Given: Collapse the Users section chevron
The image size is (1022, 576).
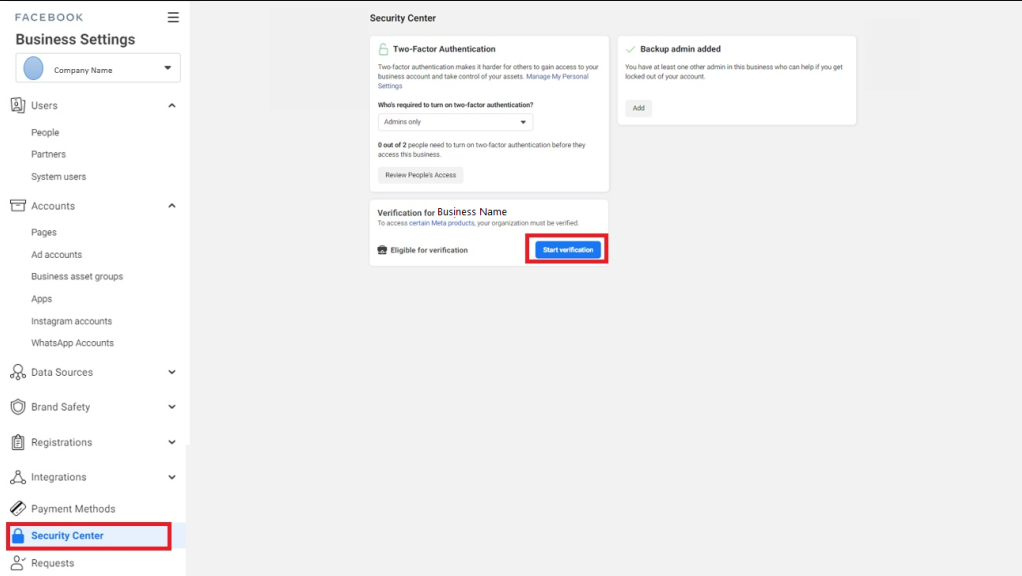Looking at the screenshot, I should [171, 105].
